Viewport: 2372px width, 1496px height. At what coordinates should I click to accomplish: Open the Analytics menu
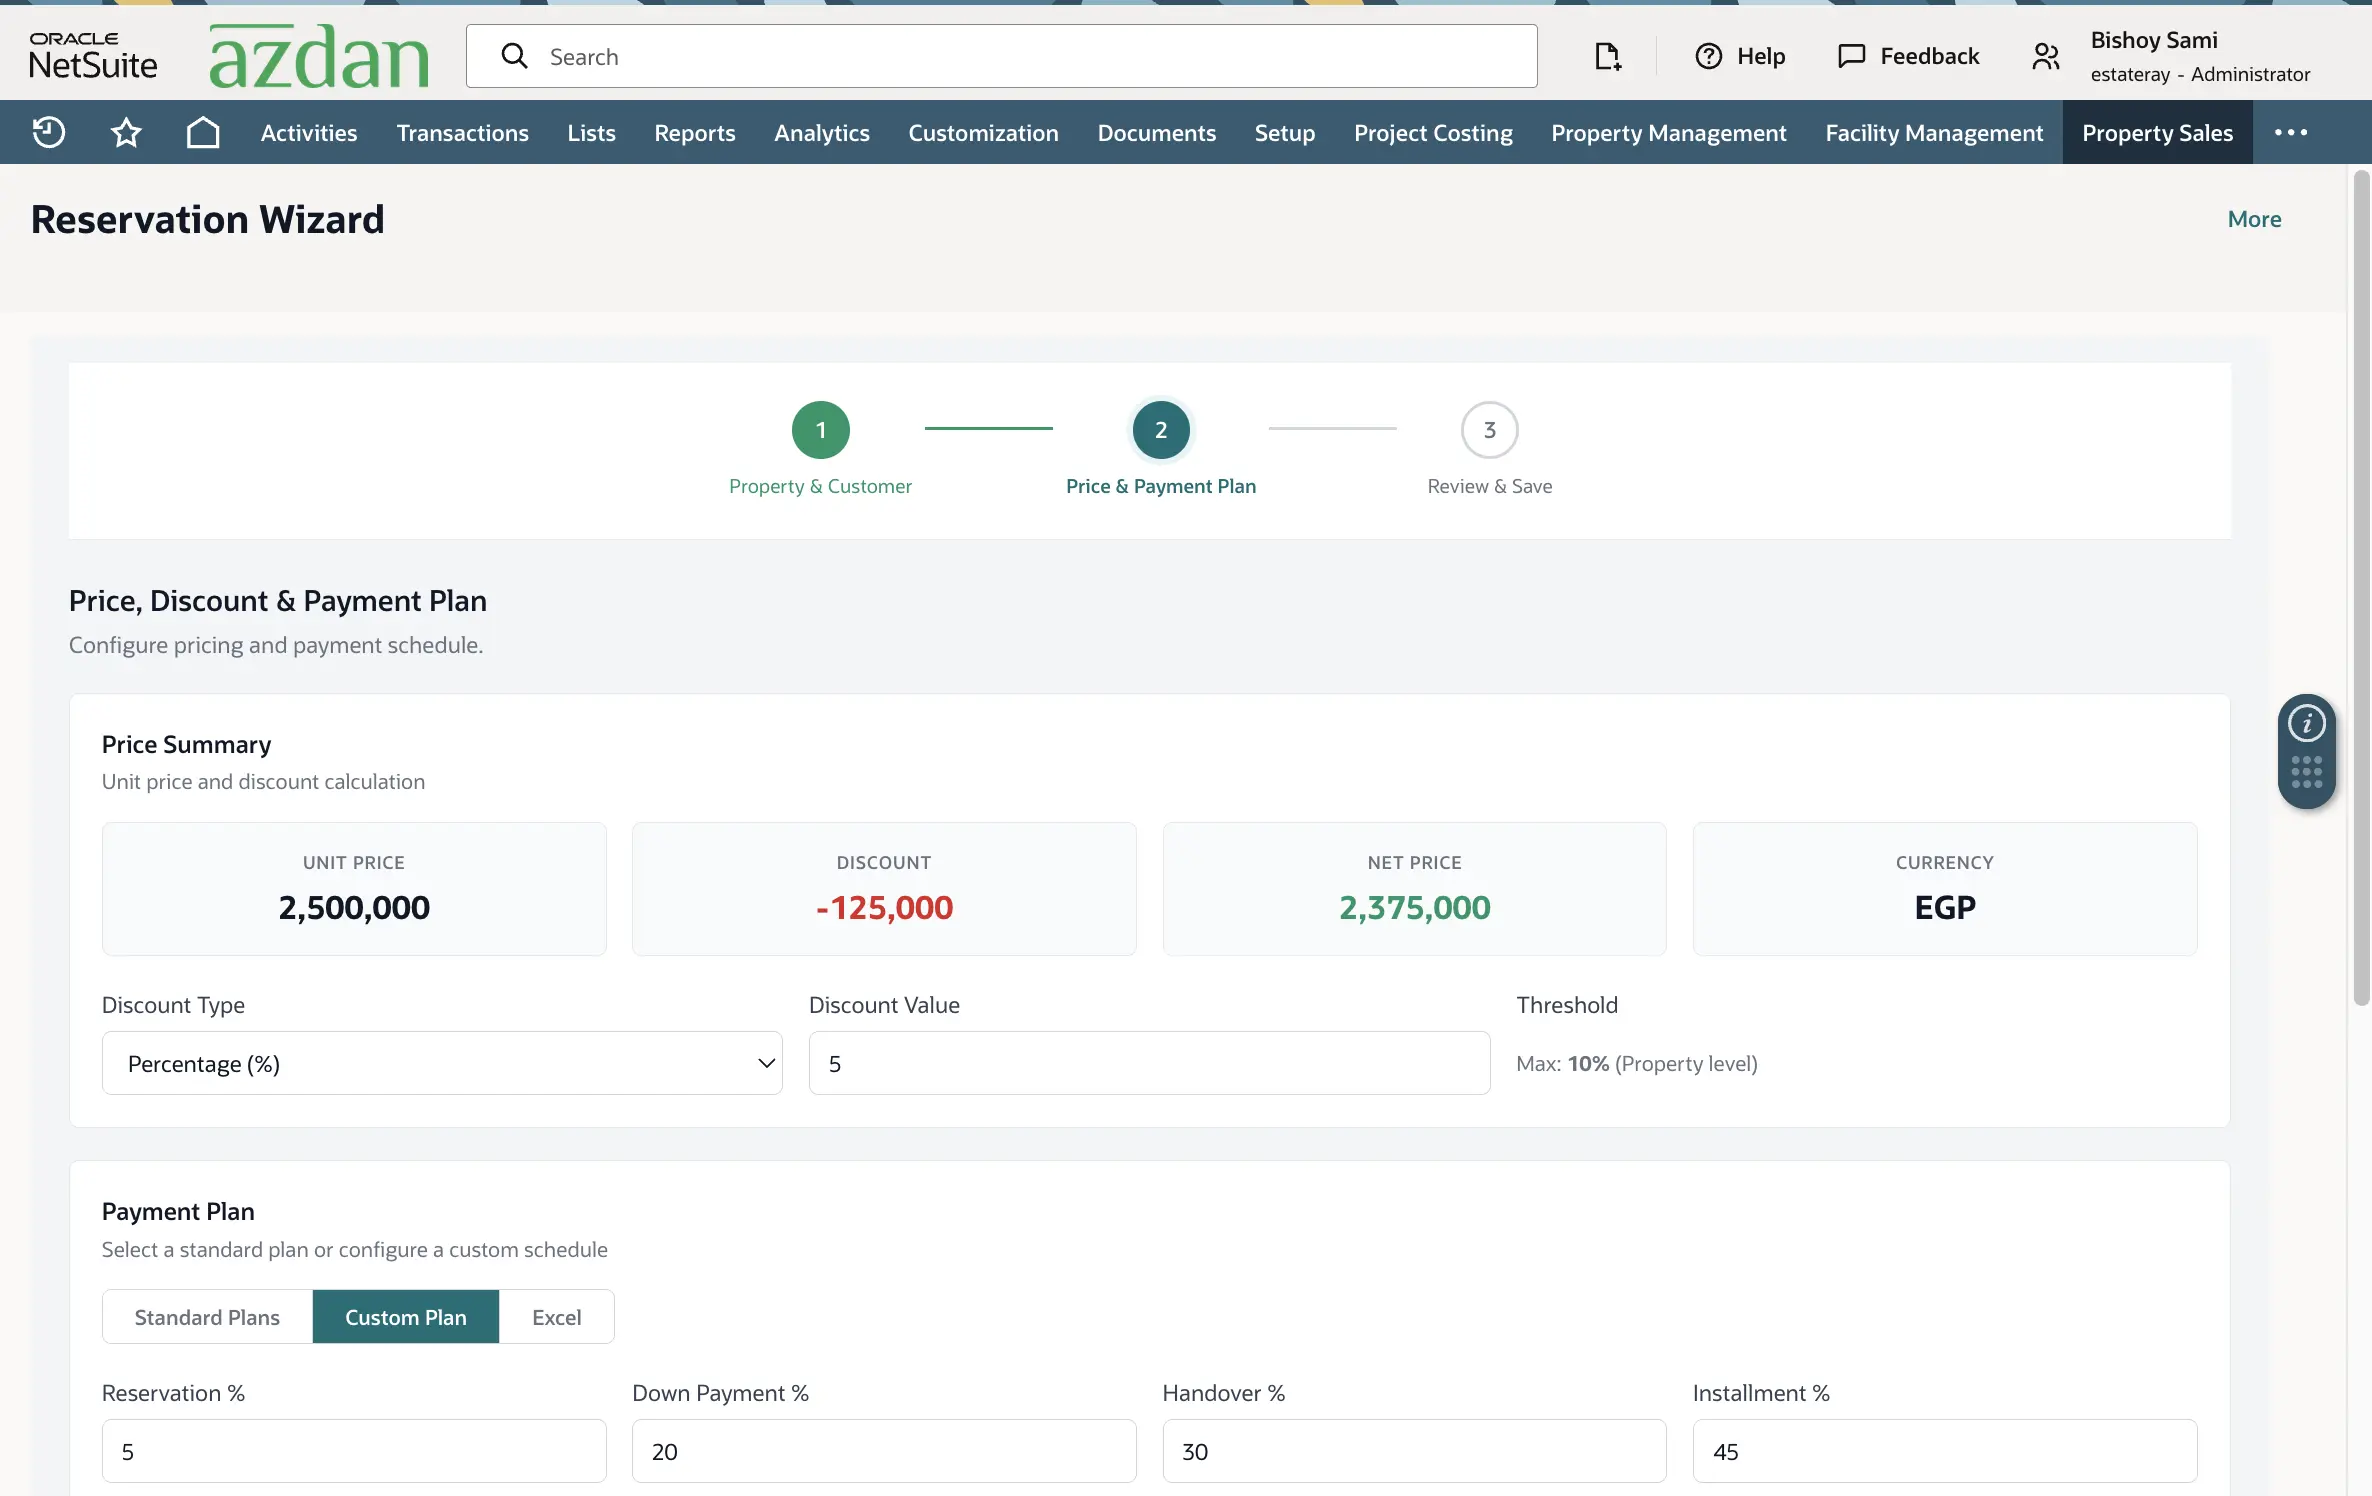(x=821, y=132)
